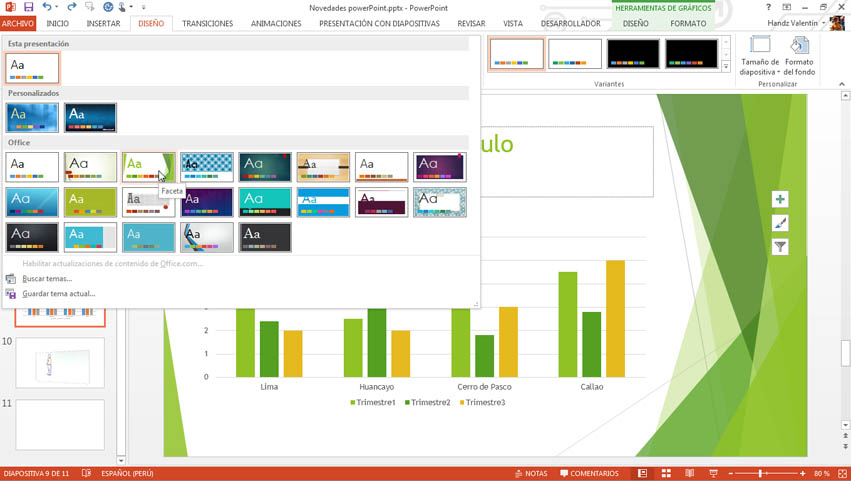This screenshot has width=851, height=481.
Task: Switch to Slide Sorter view icon
Action: pyautogui.click(x=664, y=473)
